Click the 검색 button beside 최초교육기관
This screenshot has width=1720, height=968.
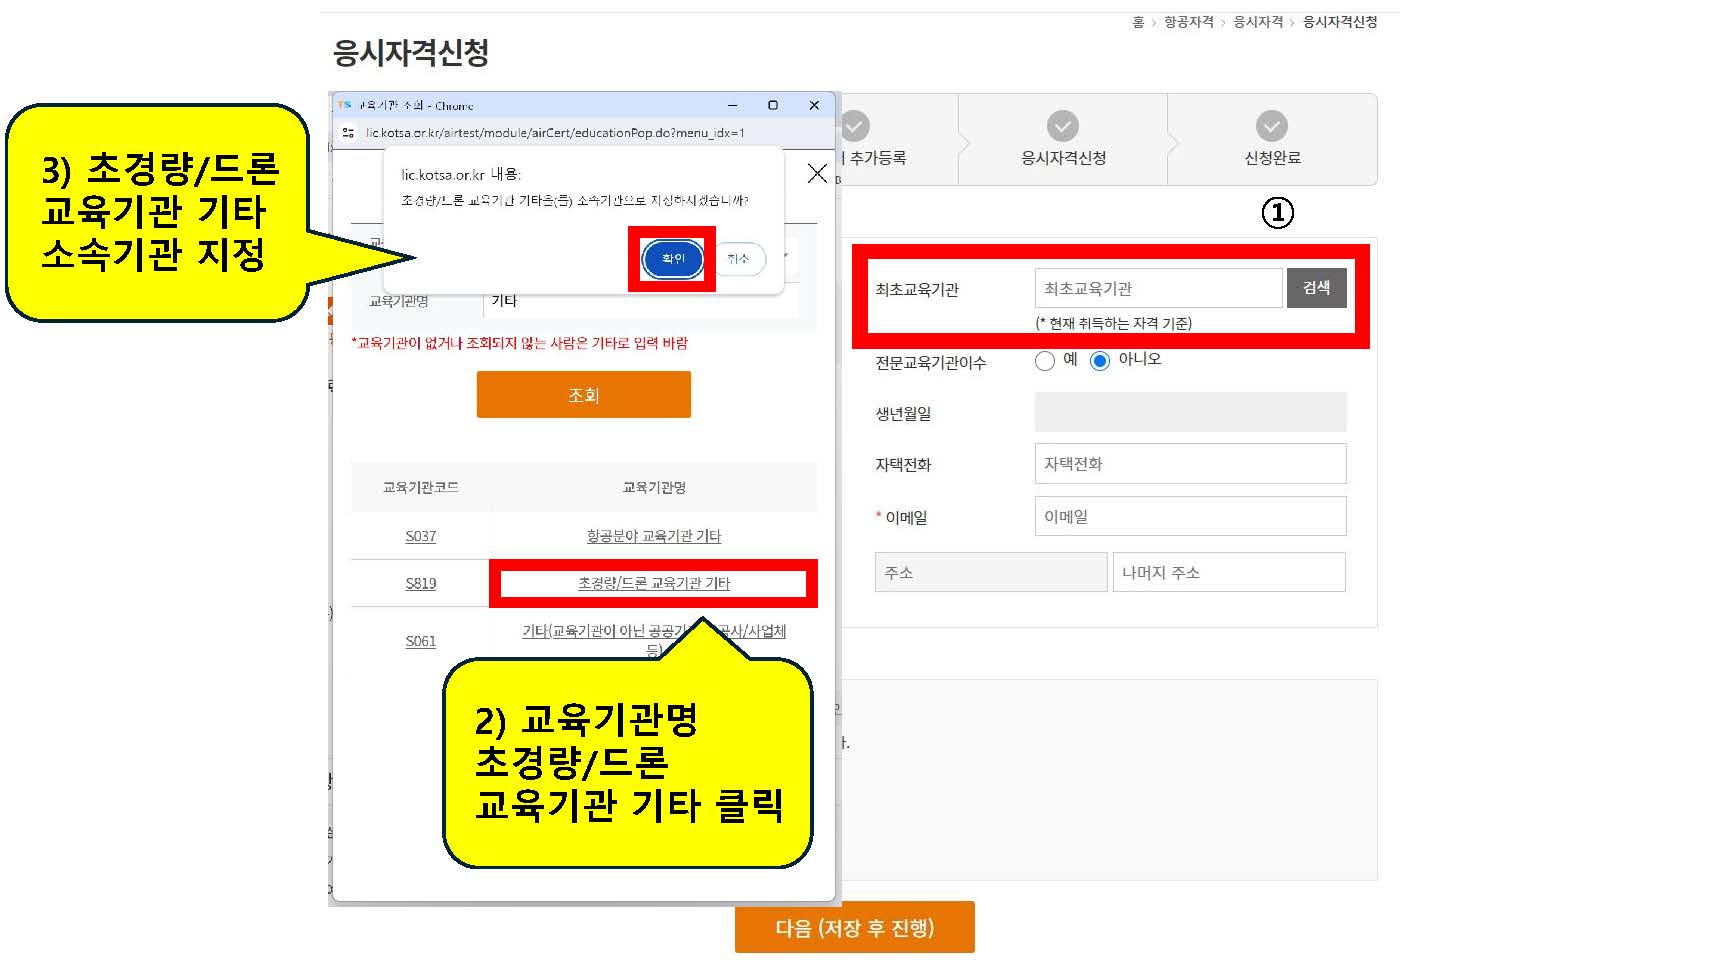click(1316, 288)
